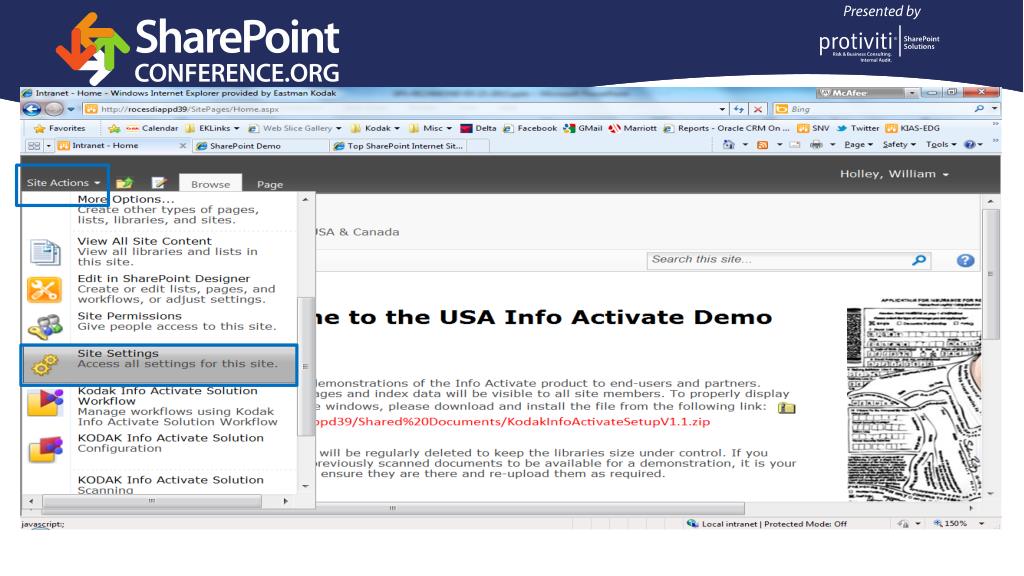Screen dimensions: 1024x576
Task: Switch to the Browse ribbon tab
Action: point(210,184)
